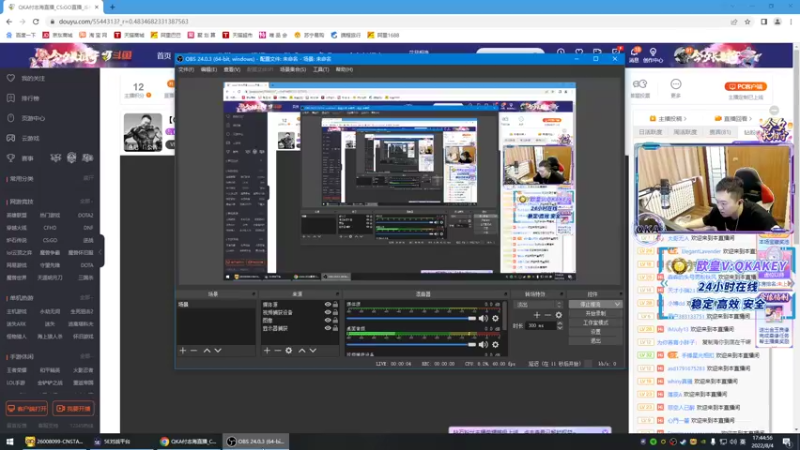Open 我的关注 heart icon in Douyu sidebar

11,78
